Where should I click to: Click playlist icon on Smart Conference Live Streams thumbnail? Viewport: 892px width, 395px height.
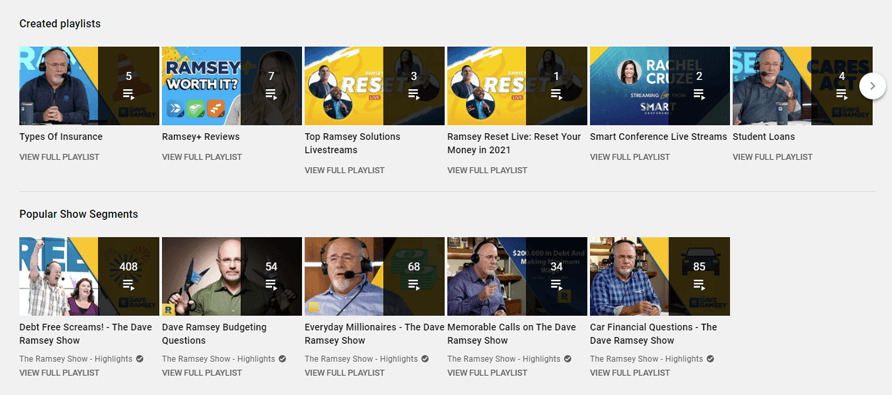pyautogui.click(x=699, y=93)
